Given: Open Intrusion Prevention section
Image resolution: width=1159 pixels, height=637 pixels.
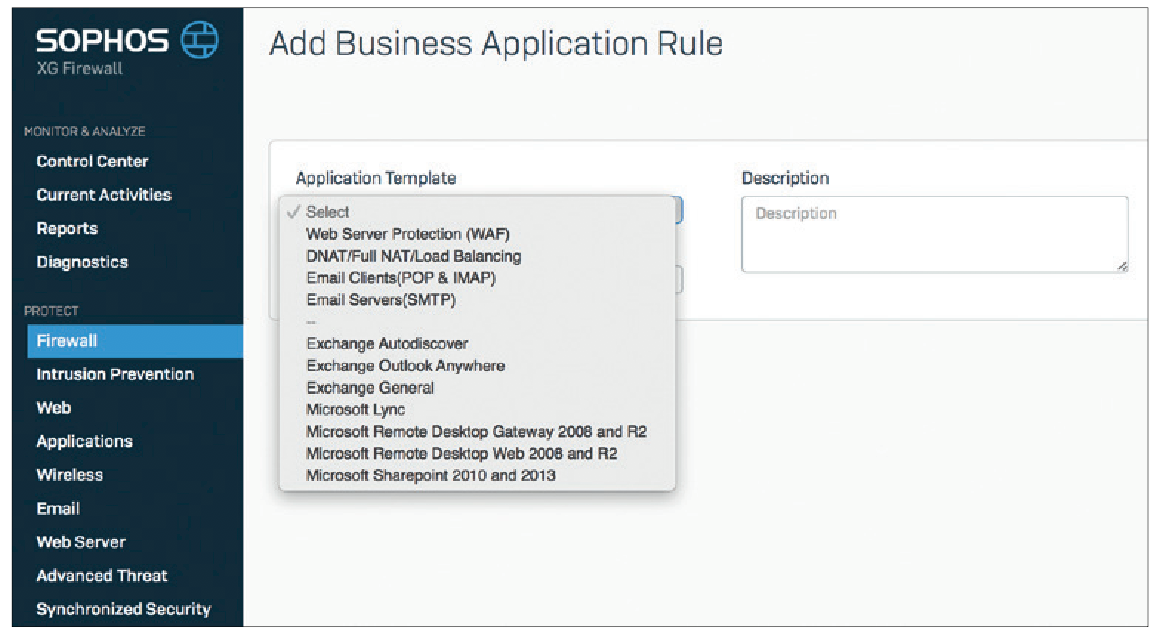Looking at the screenshot, I should point(115,374).
